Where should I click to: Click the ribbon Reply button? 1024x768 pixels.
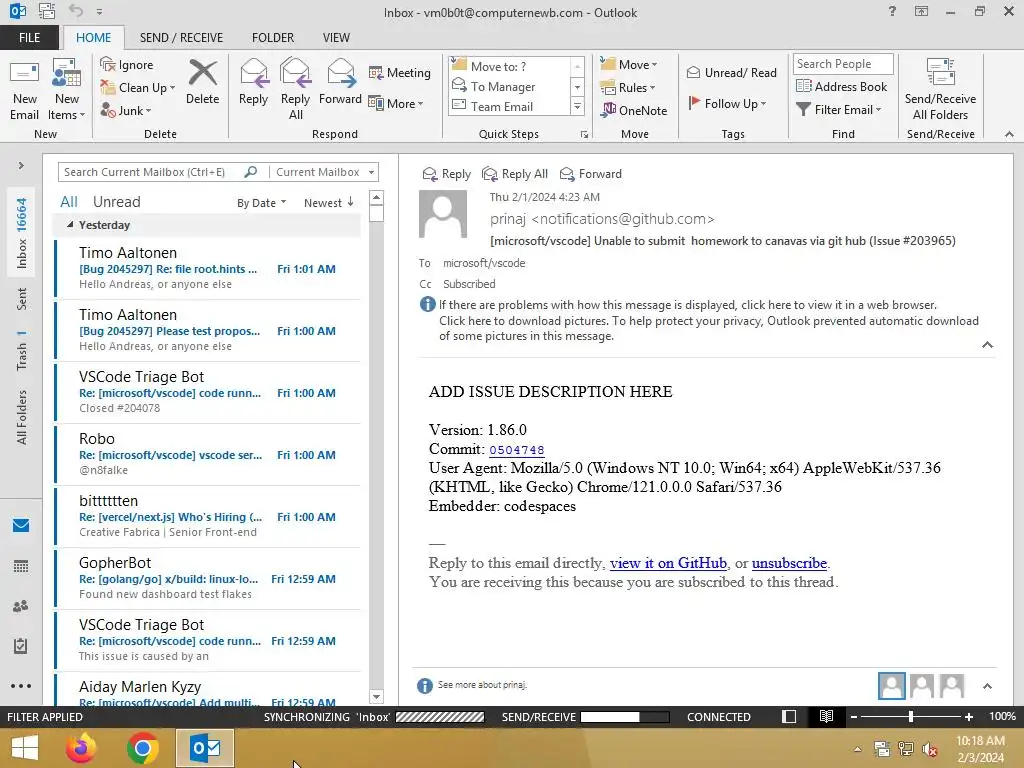coord(253,82)
